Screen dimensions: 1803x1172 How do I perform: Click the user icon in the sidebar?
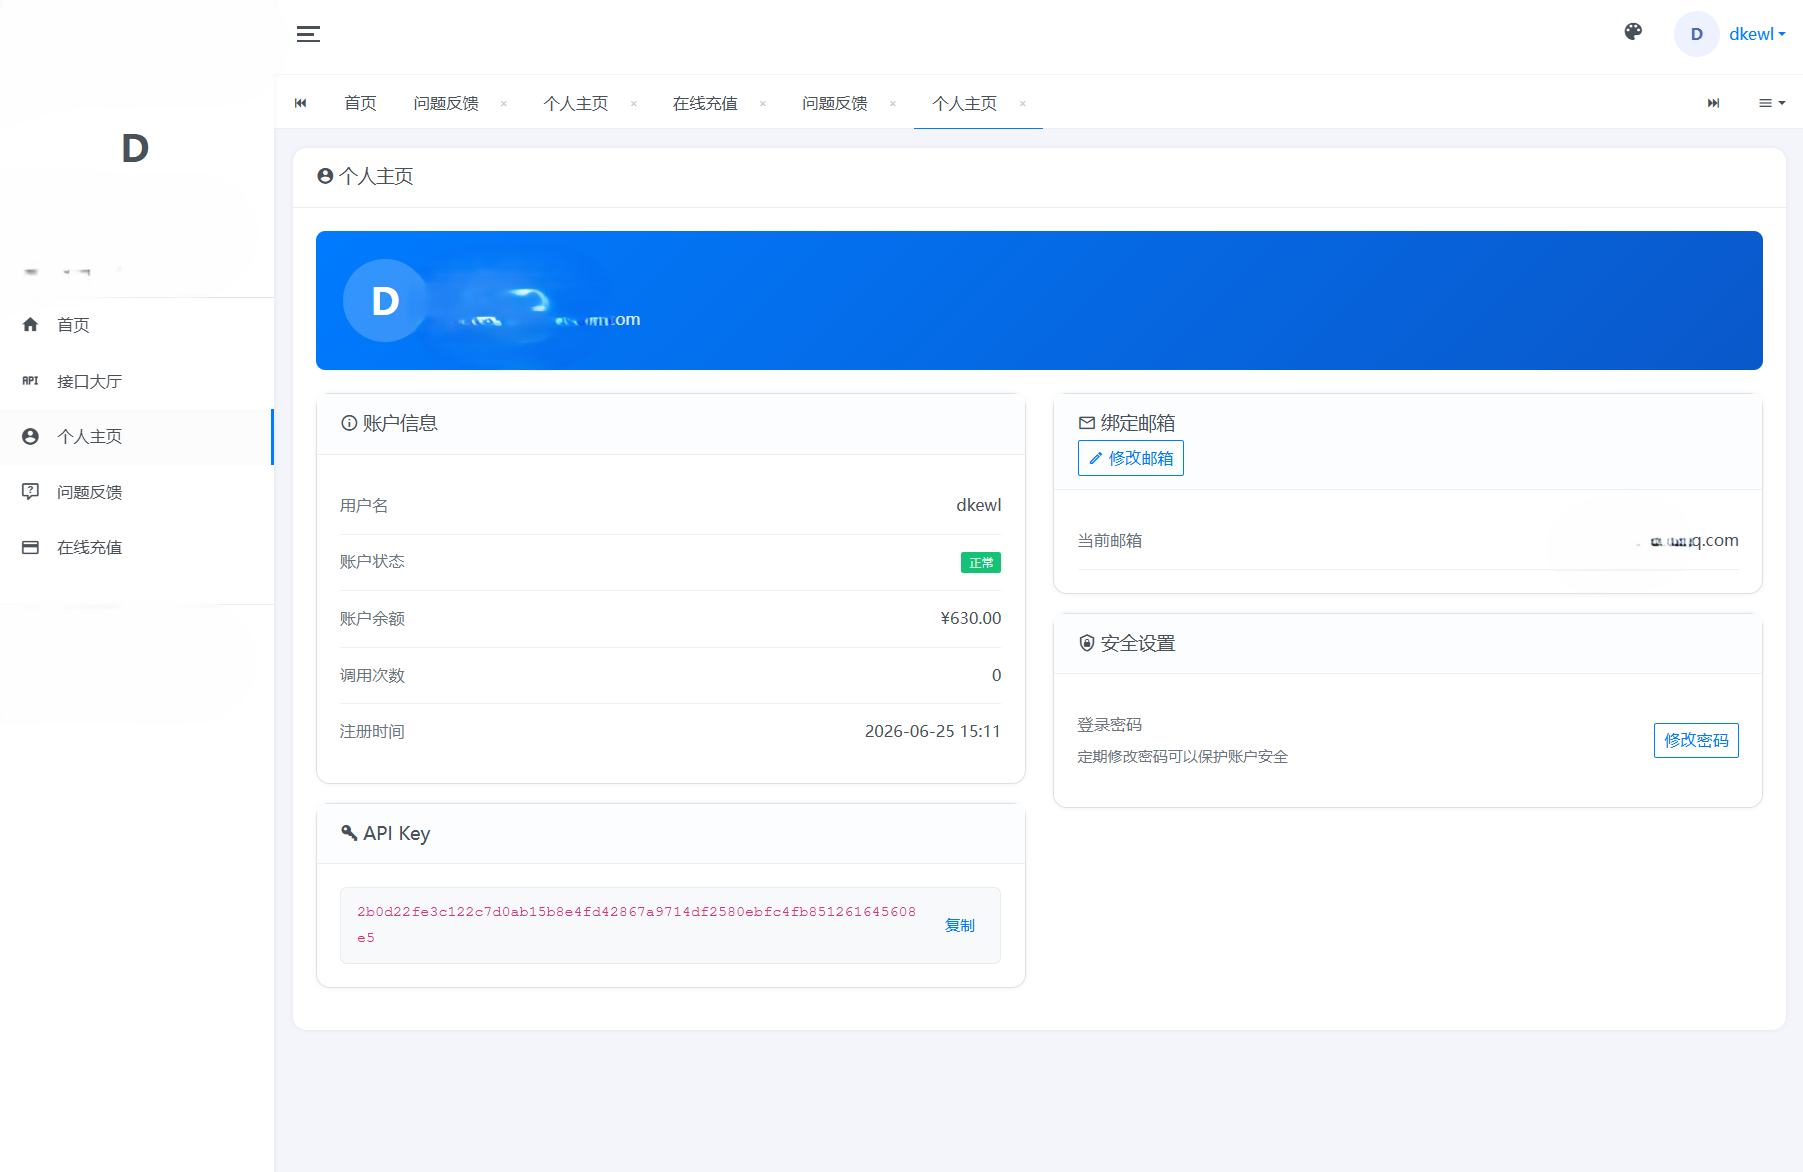pyautogui.click(x=30, y=436)
